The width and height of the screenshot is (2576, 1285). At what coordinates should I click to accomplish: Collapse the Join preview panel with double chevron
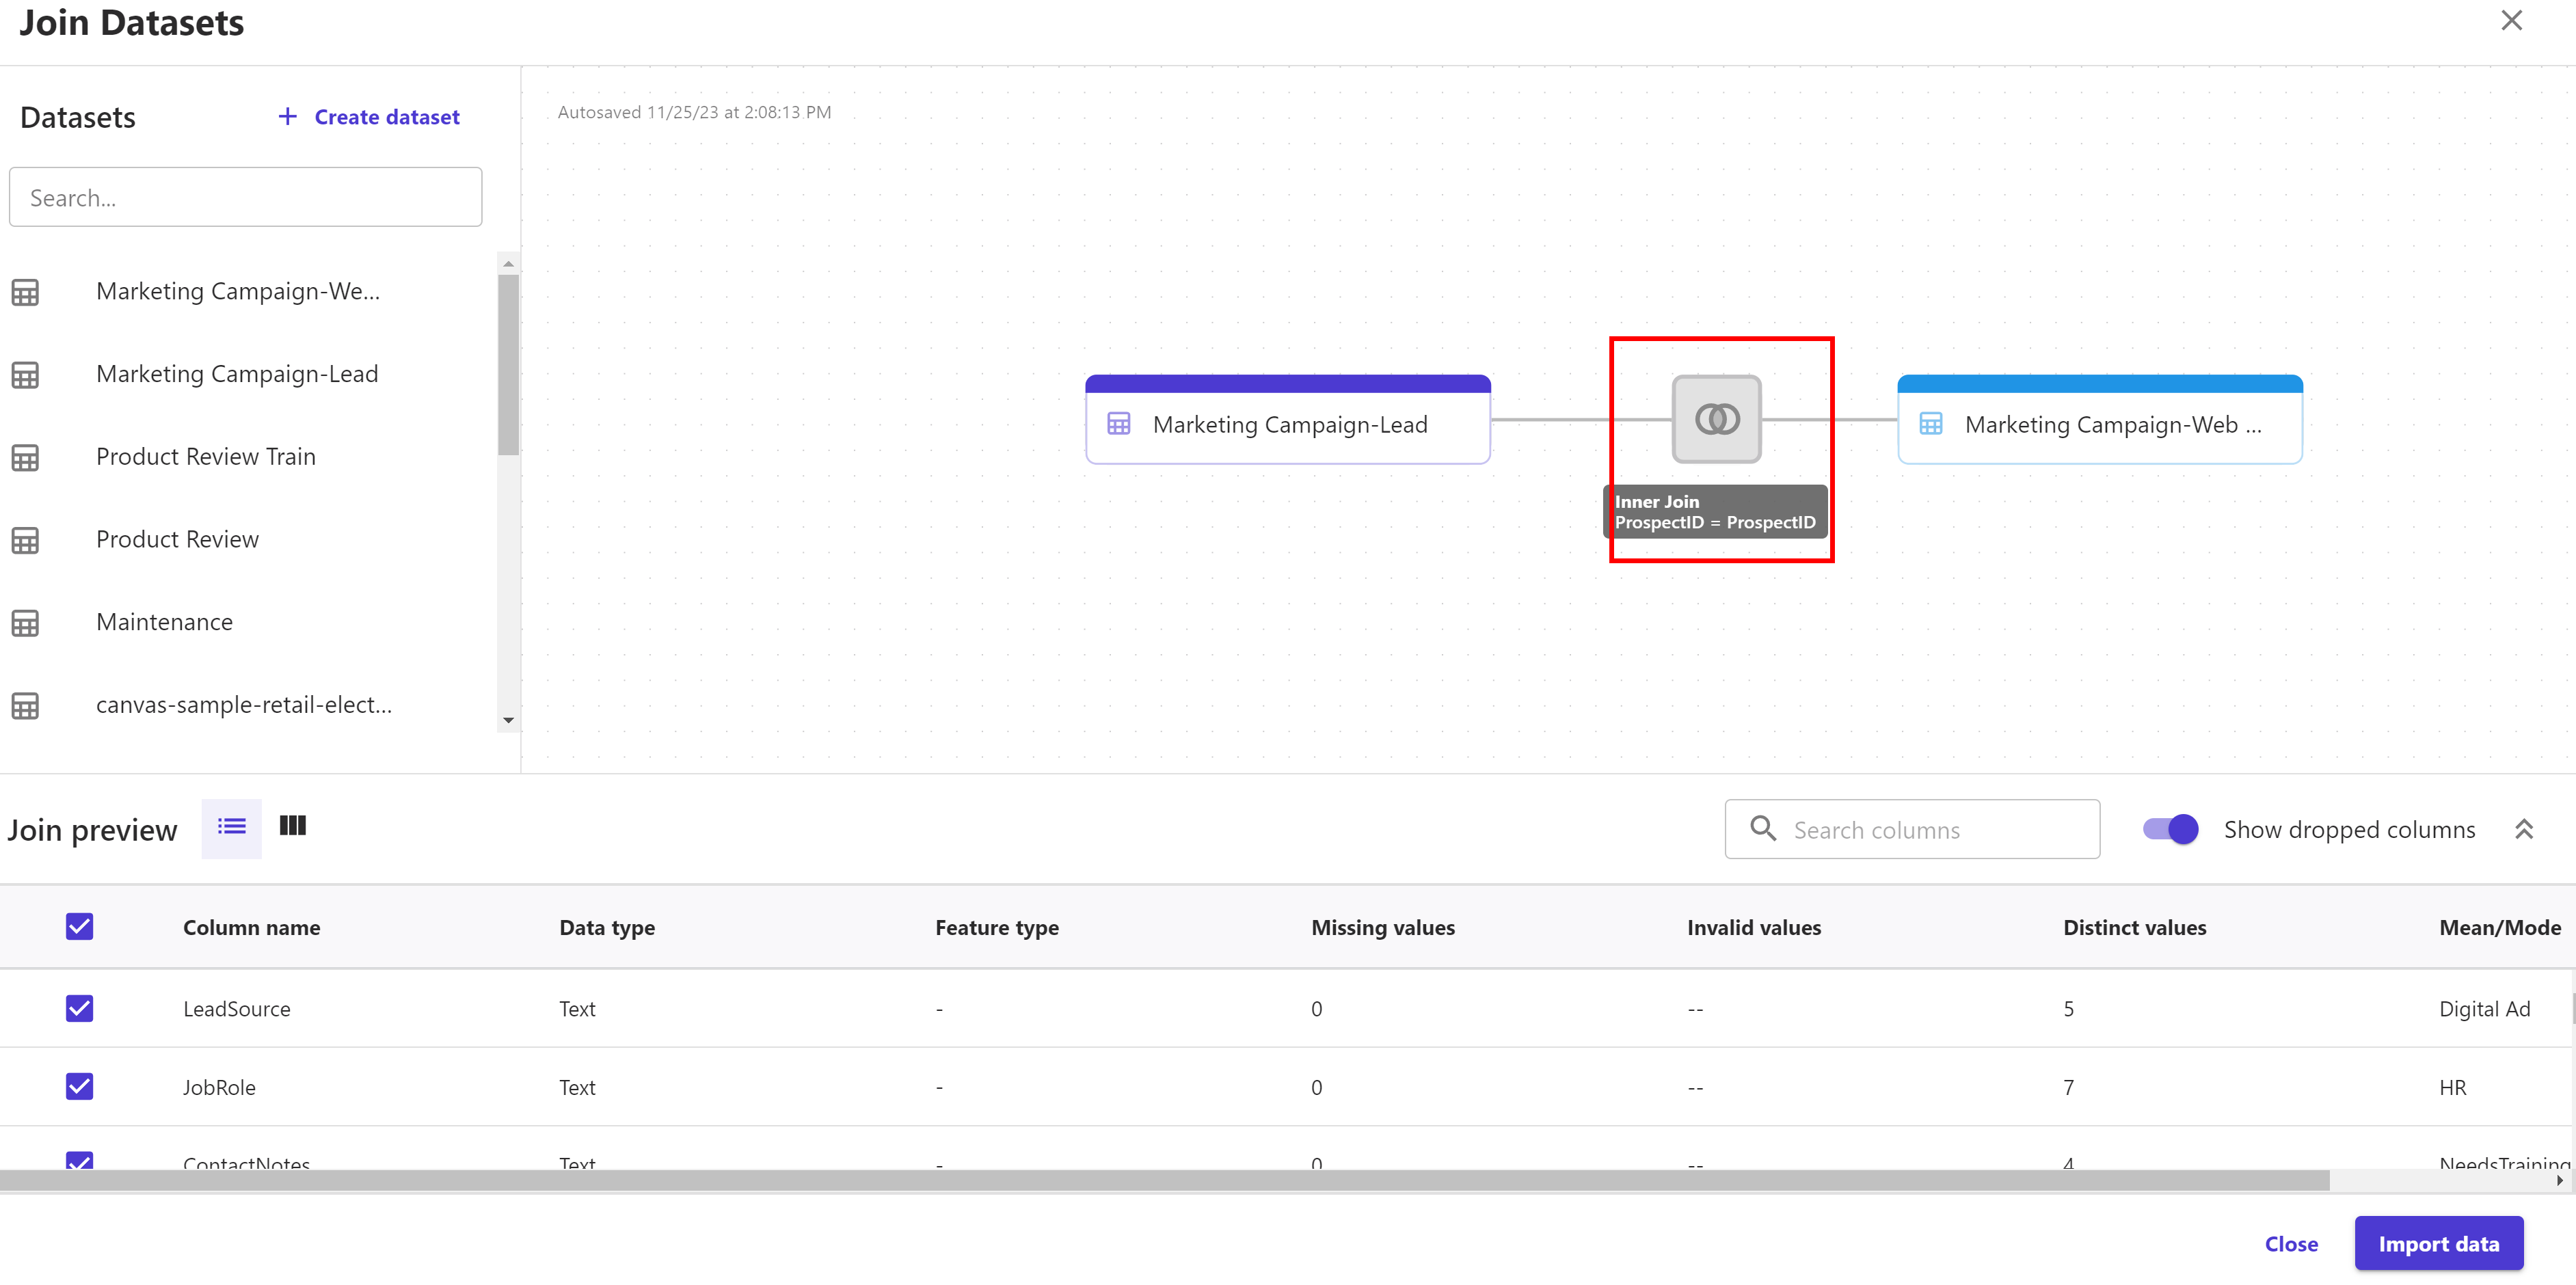tap(2523, 829)
